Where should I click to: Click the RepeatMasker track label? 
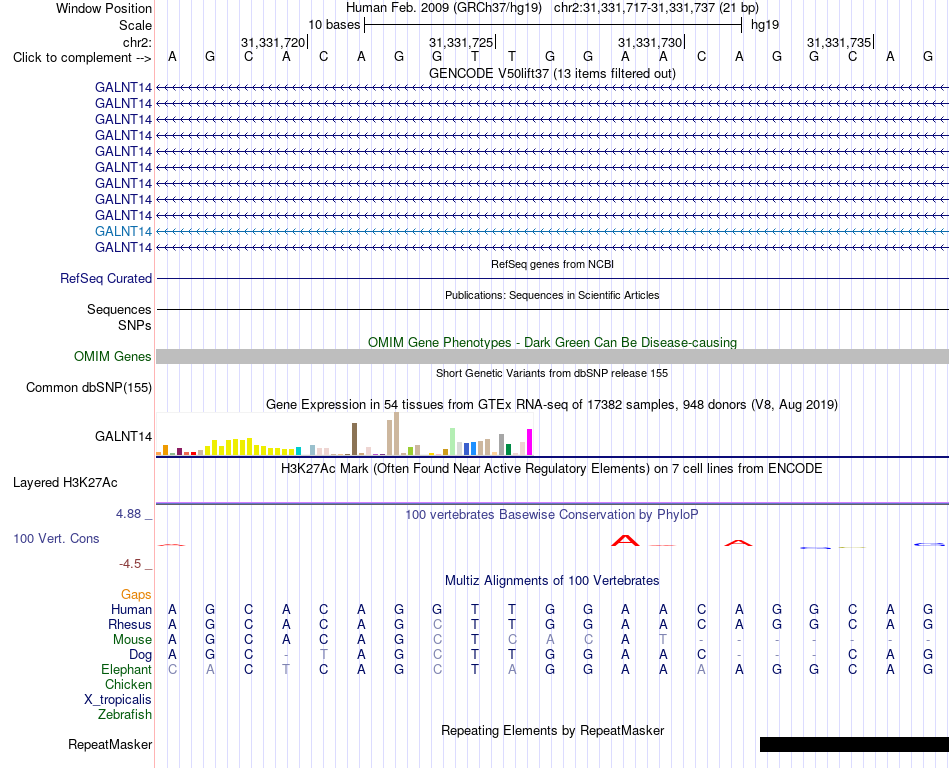(110, 744)
